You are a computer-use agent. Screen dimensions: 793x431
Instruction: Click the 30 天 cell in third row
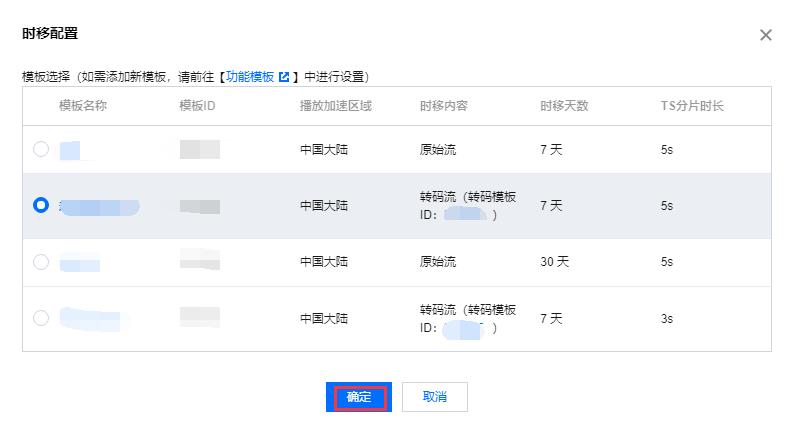pos(554,262)
